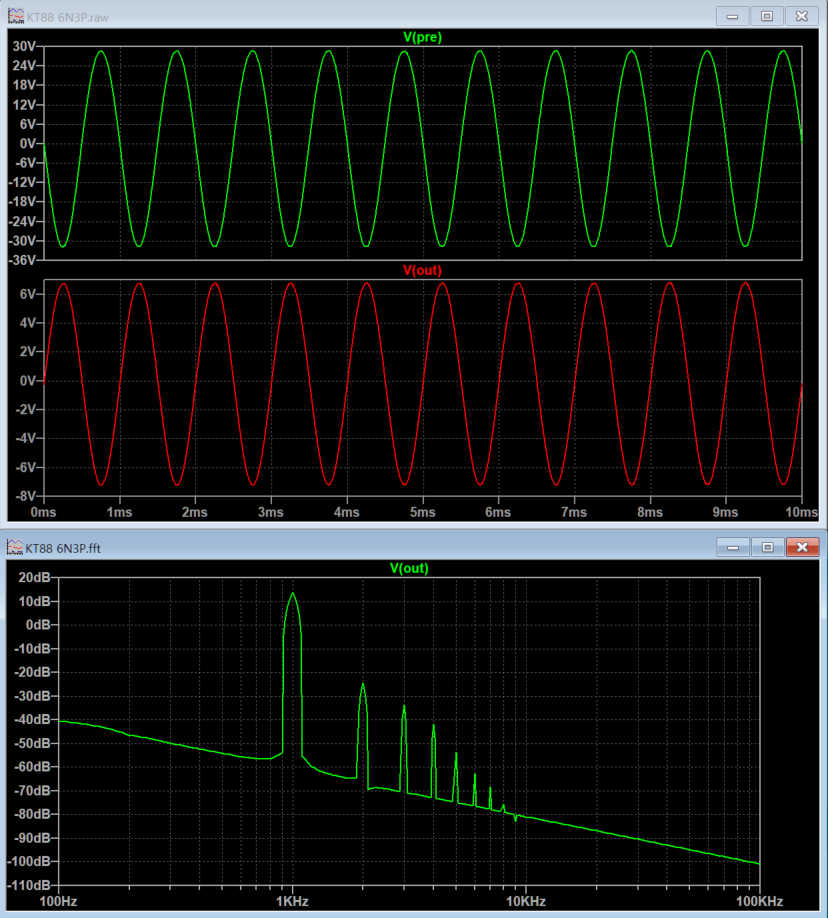This screenshot has height=918, width=828.
Task: Maximize the KT88 6N3P.raw waveform window
Action: coord(767,16)
